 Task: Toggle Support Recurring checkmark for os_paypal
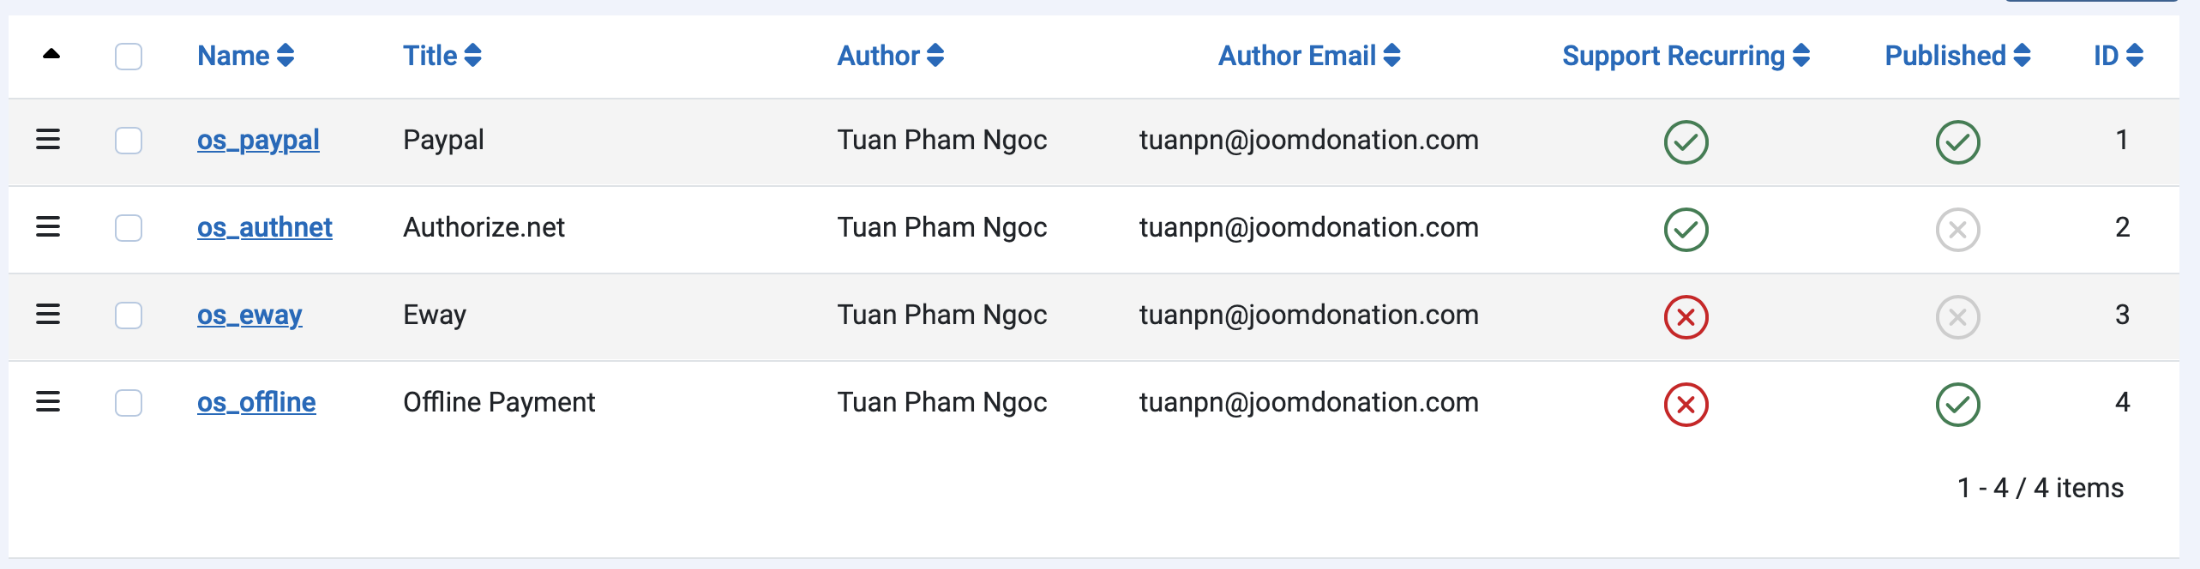coord(1686,142)
